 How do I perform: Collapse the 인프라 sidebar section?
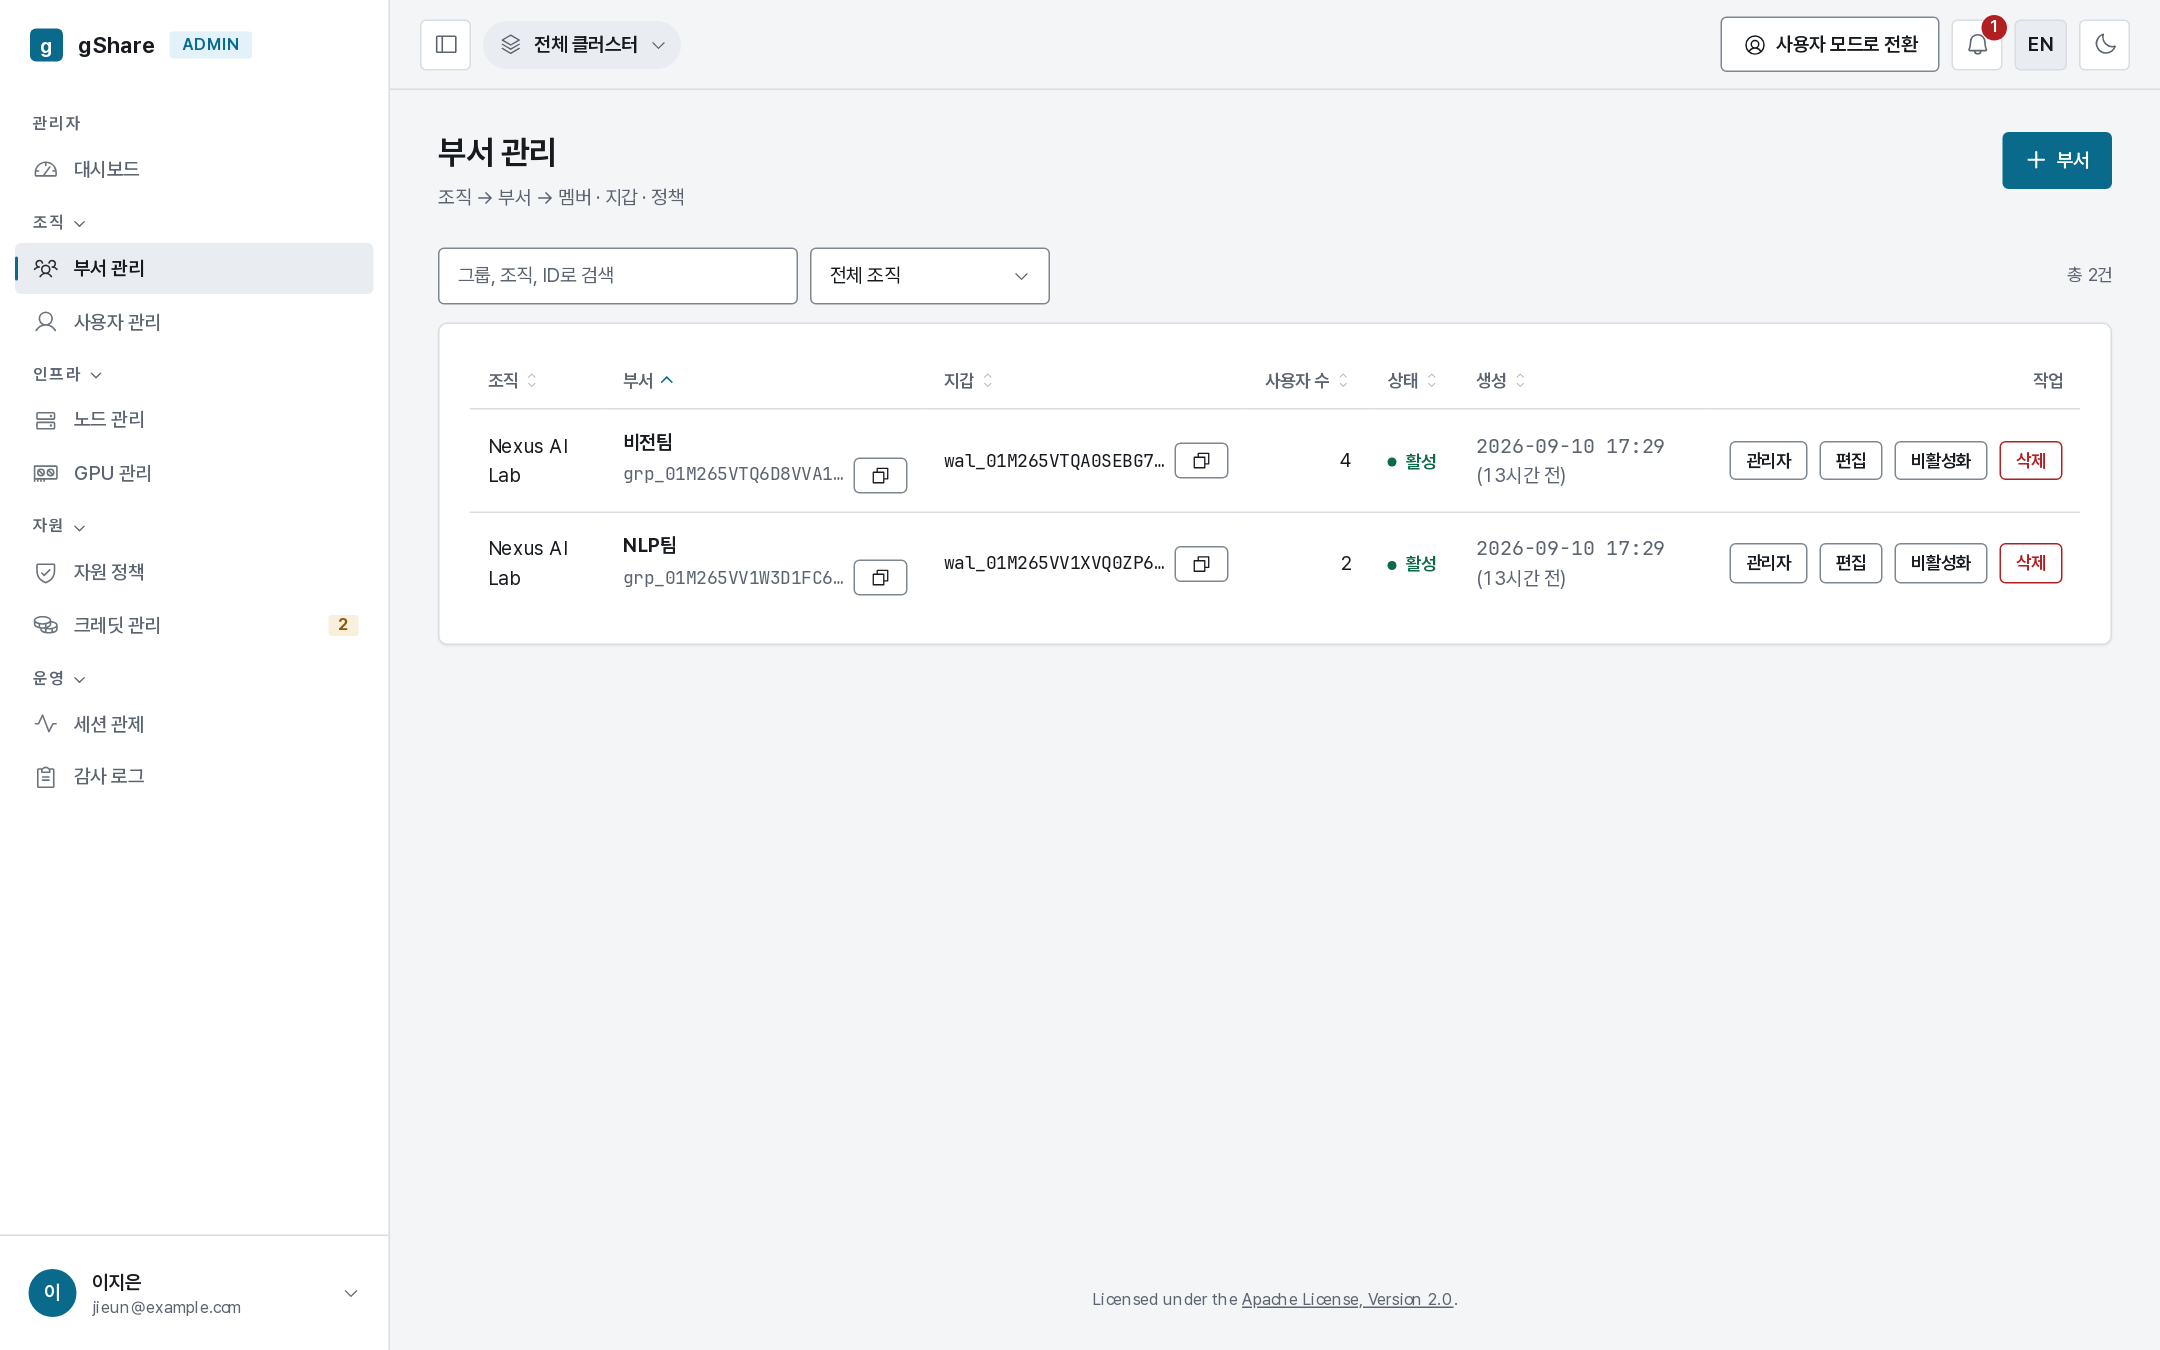[67, 374]
